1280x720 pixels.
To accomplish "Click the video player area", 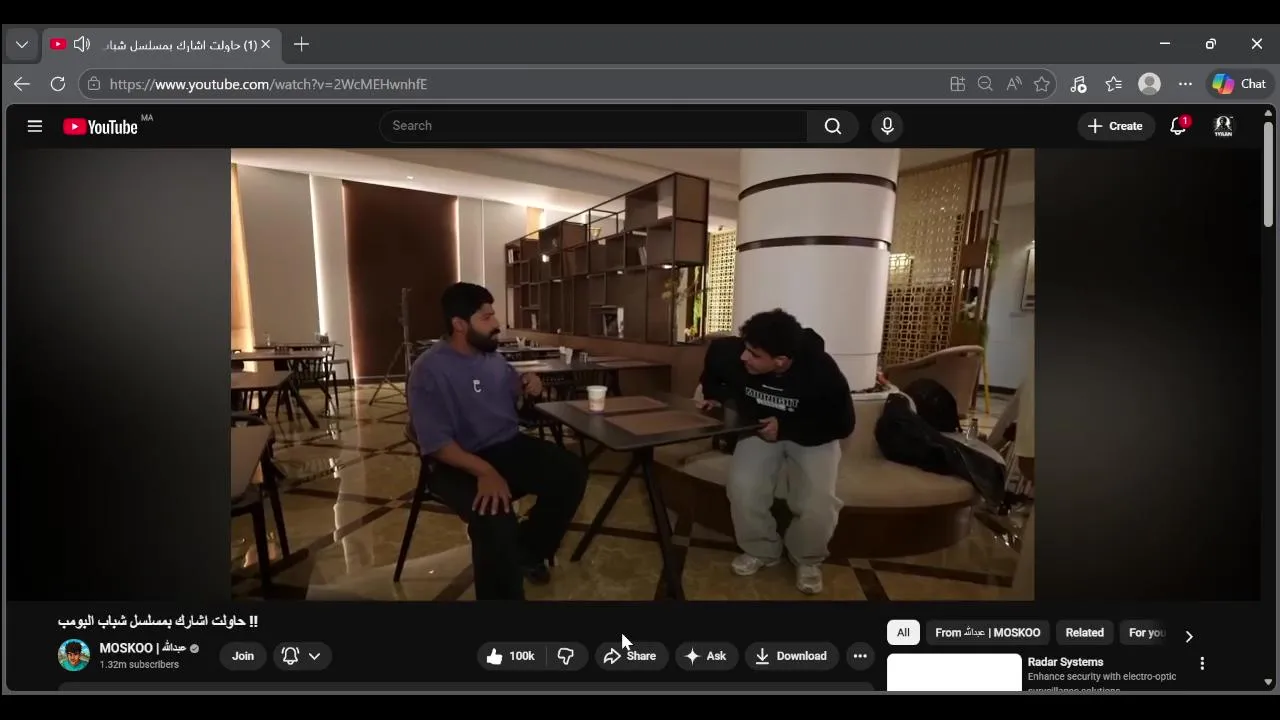I will point(632,375).
